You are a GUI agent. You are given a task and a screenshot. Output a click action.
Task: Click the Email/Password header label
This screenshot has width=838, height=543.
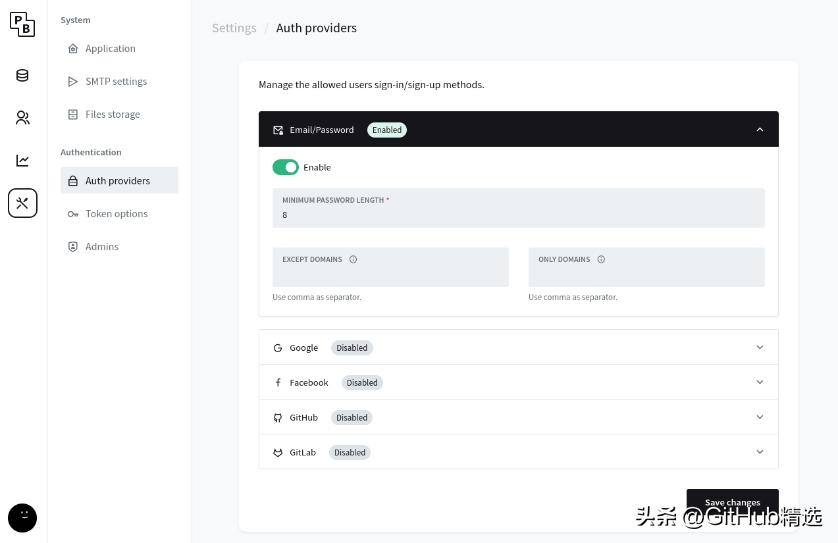pyautogui.click(x=322, y=130)
